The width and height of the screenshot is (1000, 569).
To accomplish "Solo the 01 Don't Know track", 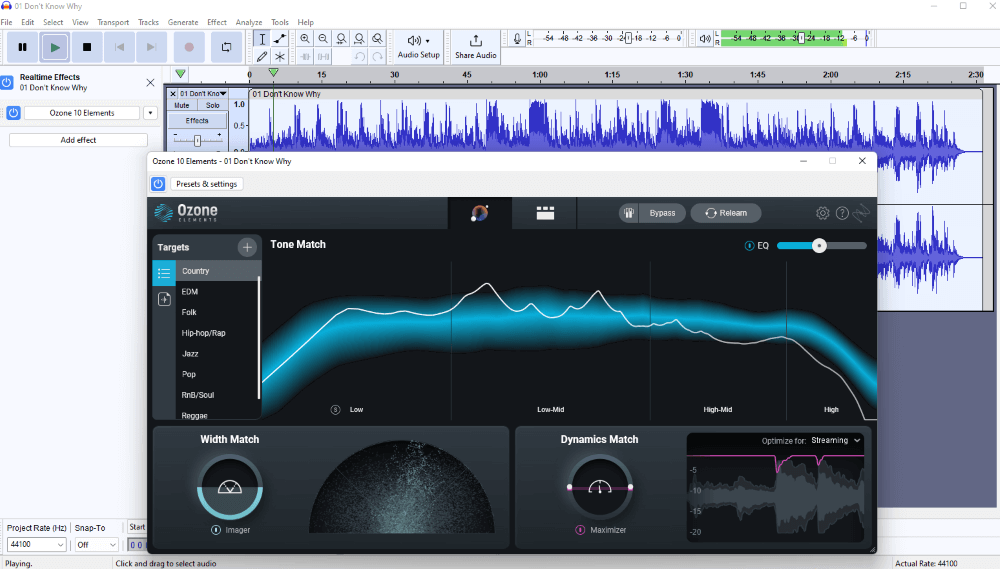I will 212,105.
